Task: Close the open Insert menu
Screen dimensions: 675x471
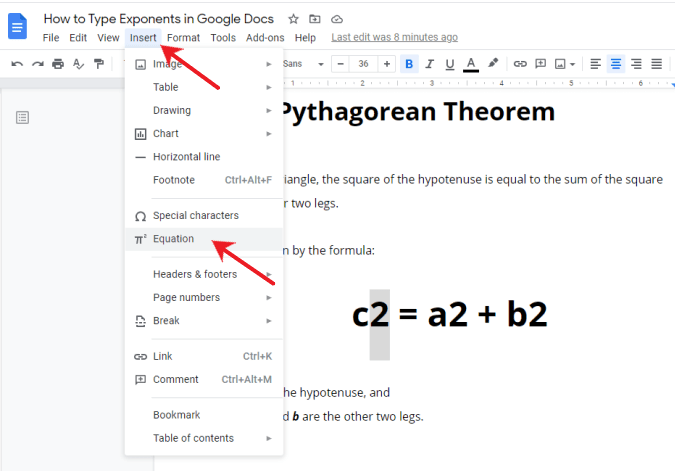Action: [x=143, y=38]
